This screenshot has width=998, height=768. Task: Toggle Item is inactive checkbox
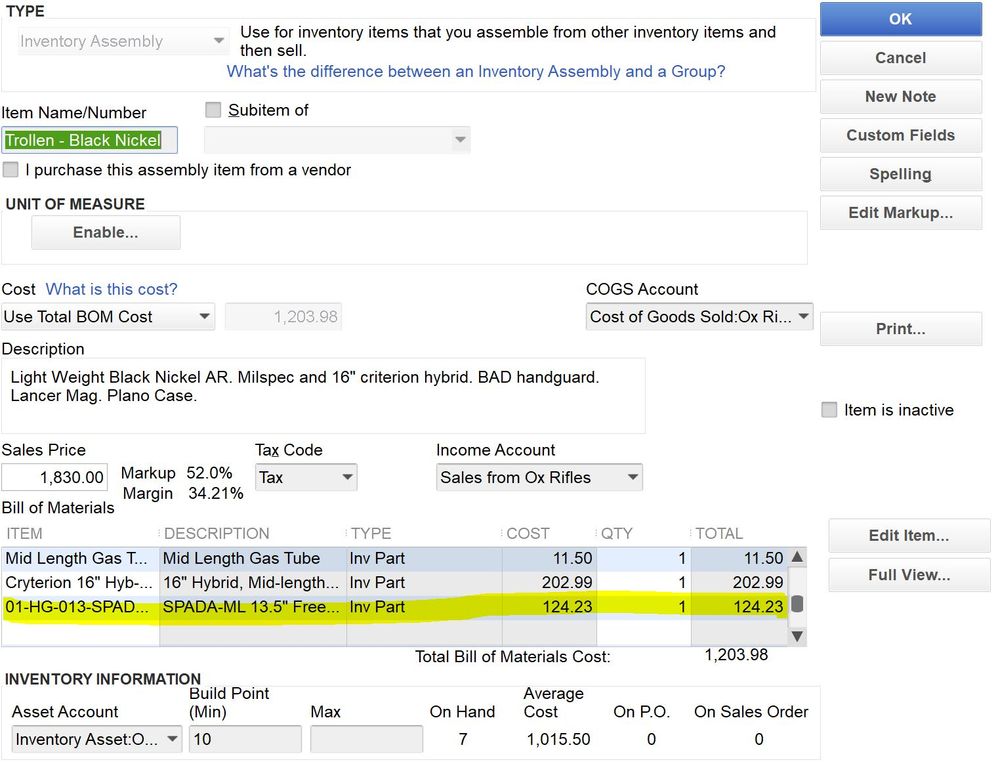[829, 410]
